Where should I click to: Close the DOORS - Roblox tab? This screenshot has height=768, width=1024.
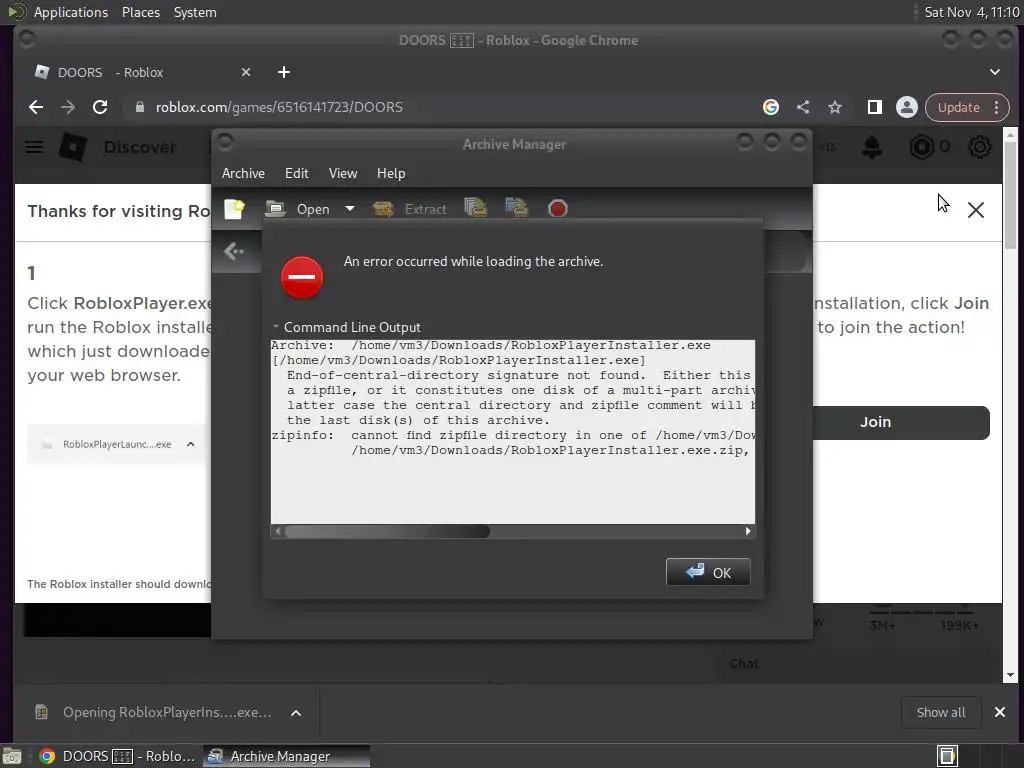tap(246, 72)
